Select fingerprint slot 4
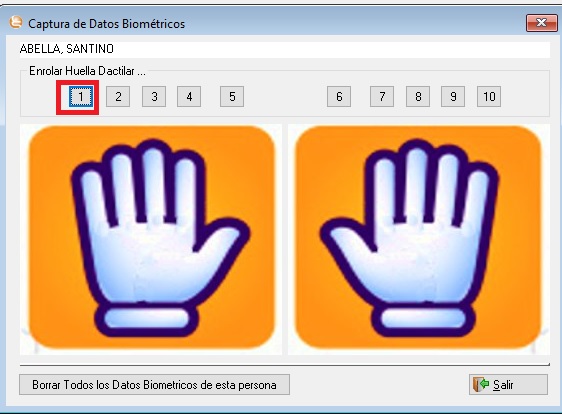 click(189, 96)
